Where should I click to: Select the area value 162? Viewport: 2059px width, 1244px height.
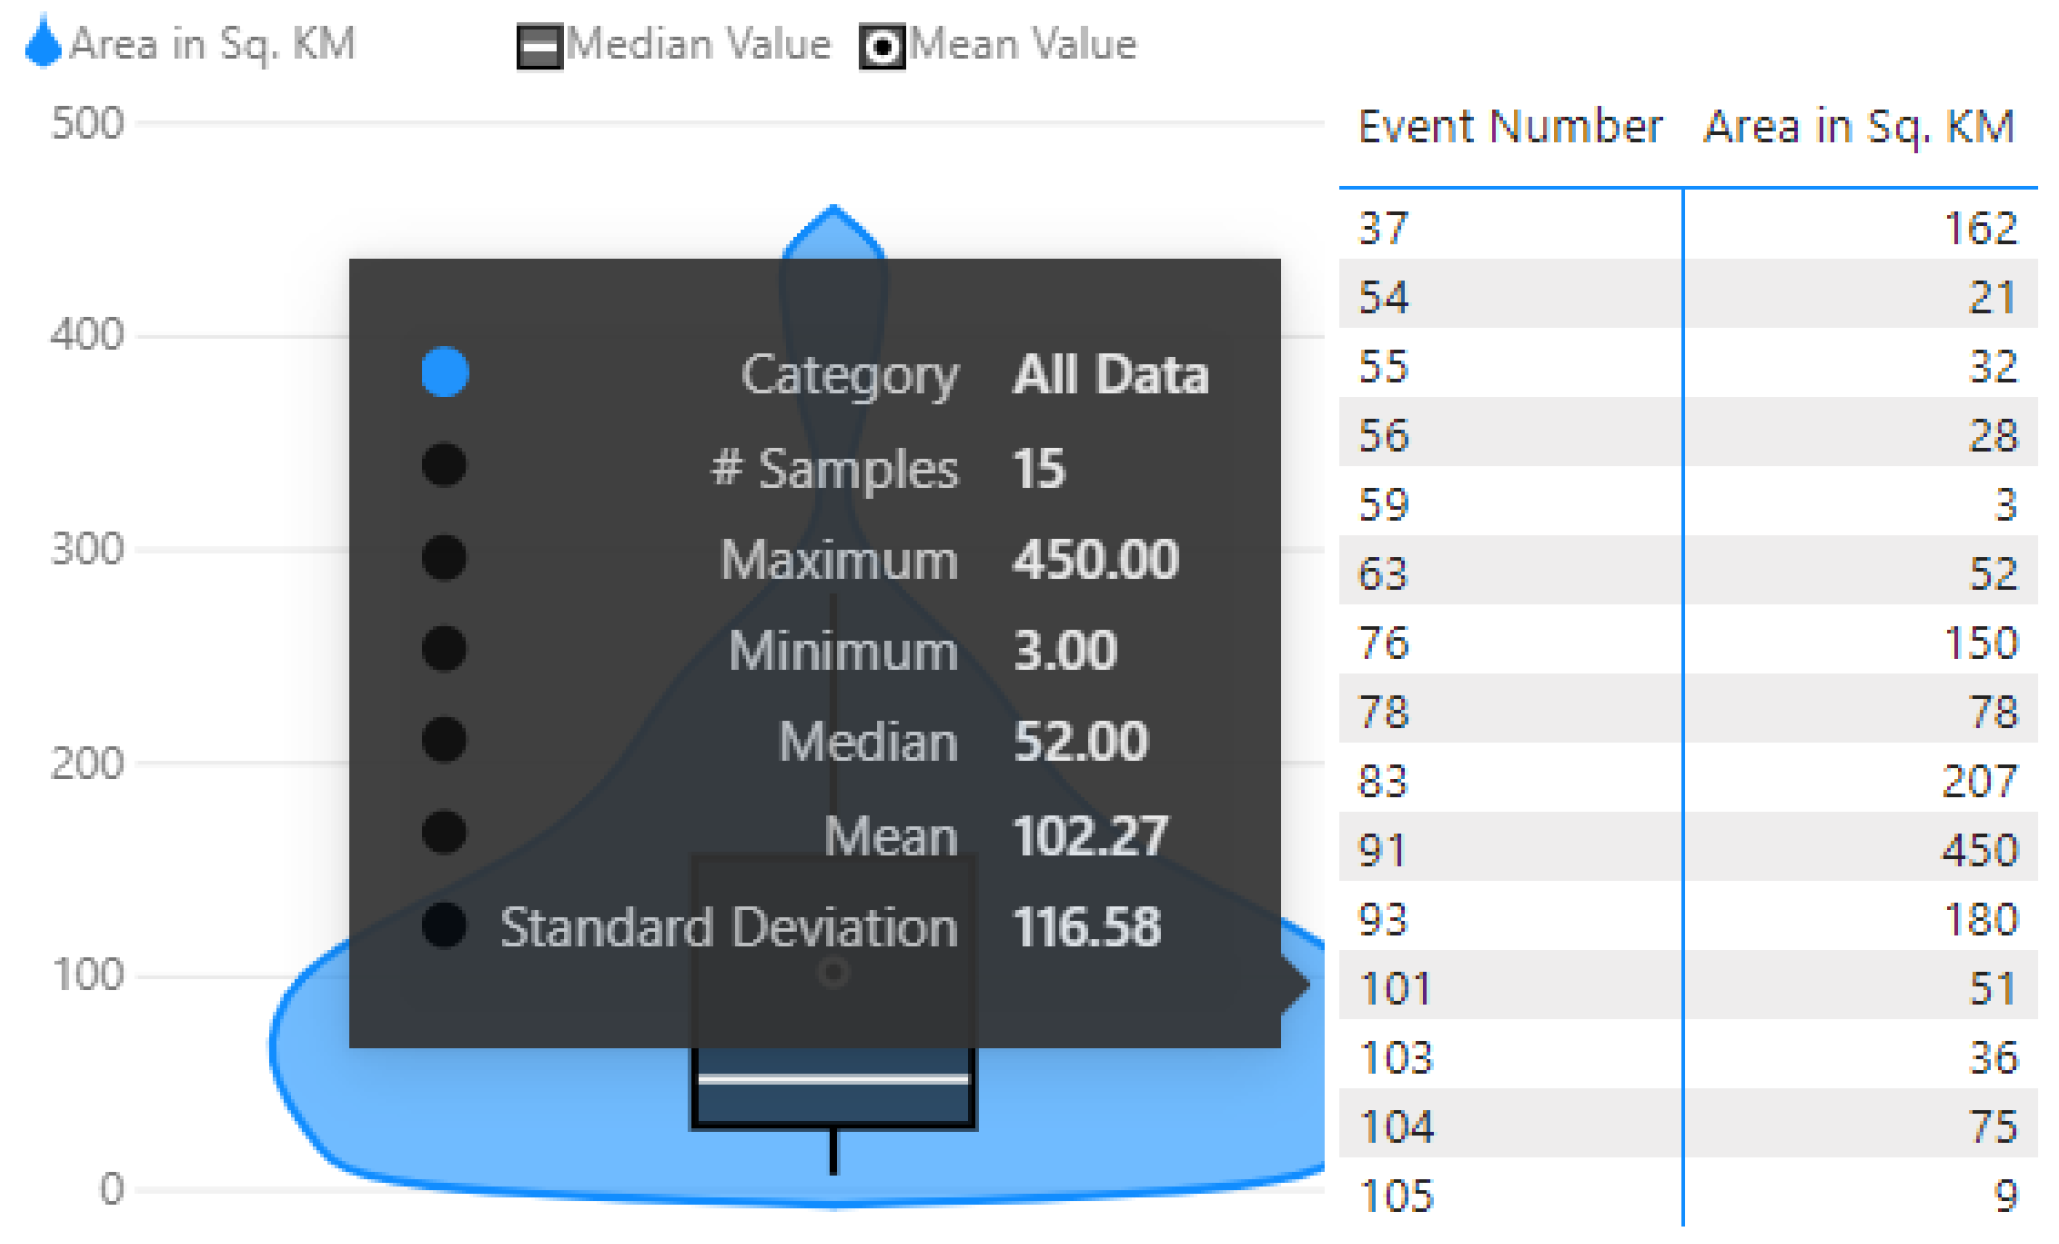tap(1980, 228)
